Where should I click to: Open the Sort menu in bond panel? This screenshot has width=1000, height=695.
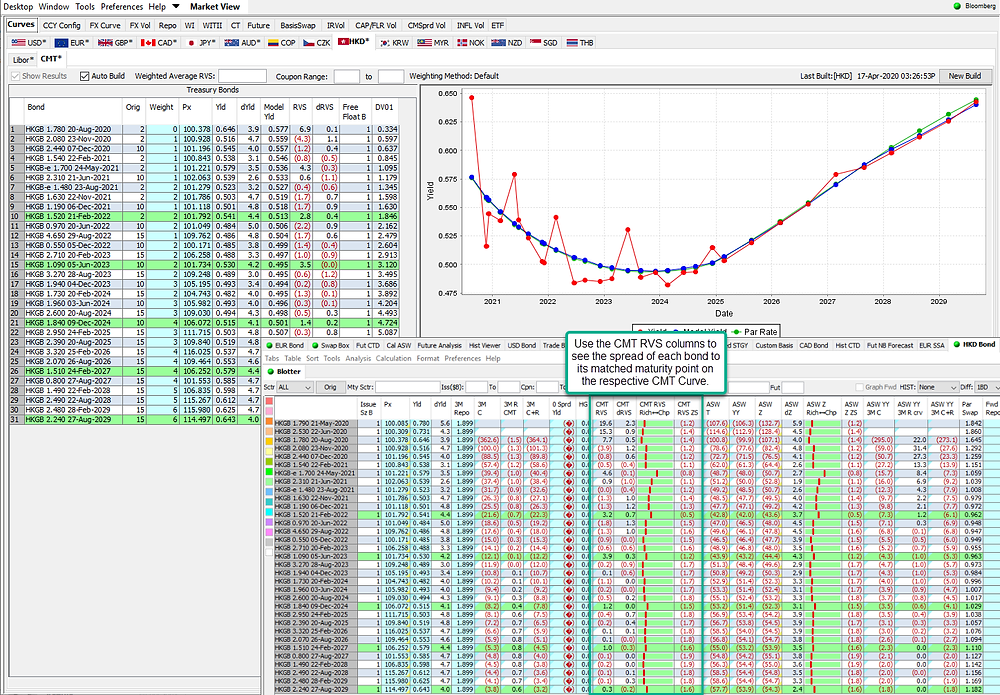tap(312, 358)
